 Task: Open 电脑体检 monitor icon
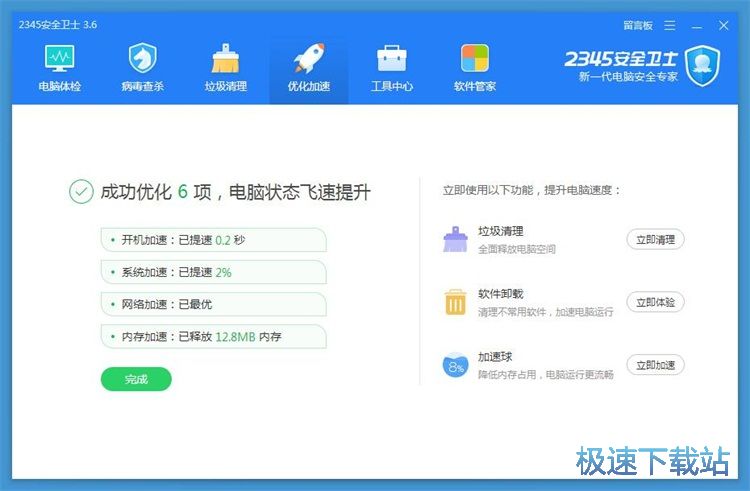pos(60,58)
